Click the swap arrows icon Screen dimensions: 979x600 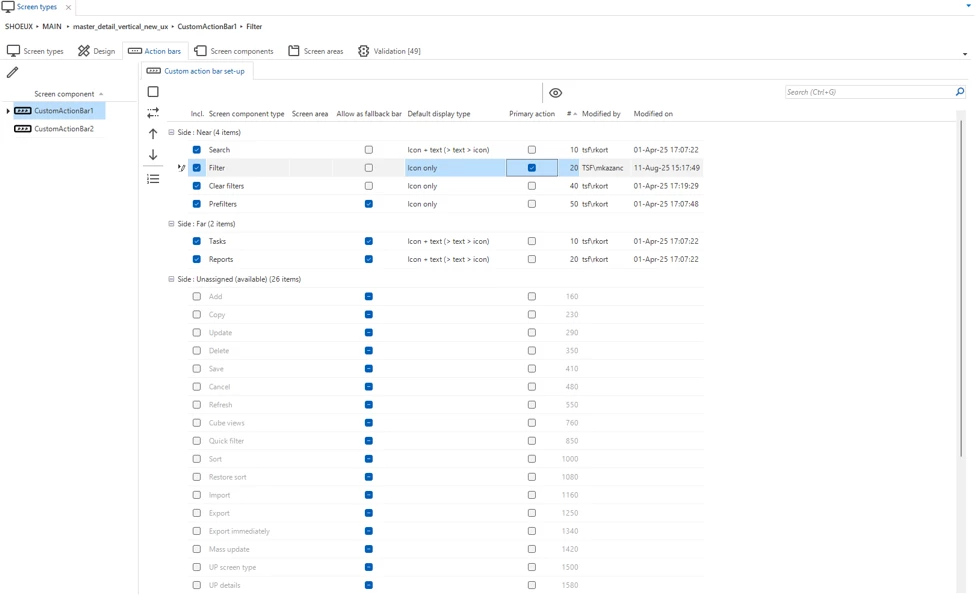[x=153, y=113]
